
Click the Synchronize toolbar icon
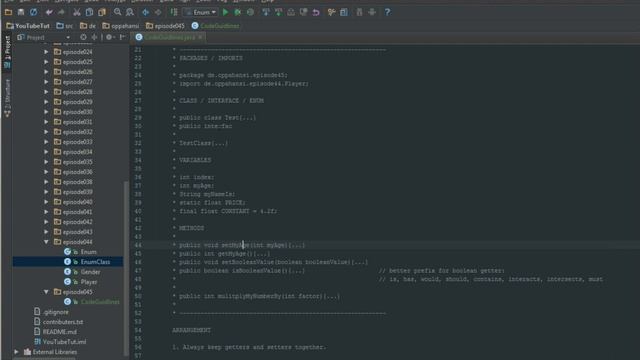coord(33,12)
